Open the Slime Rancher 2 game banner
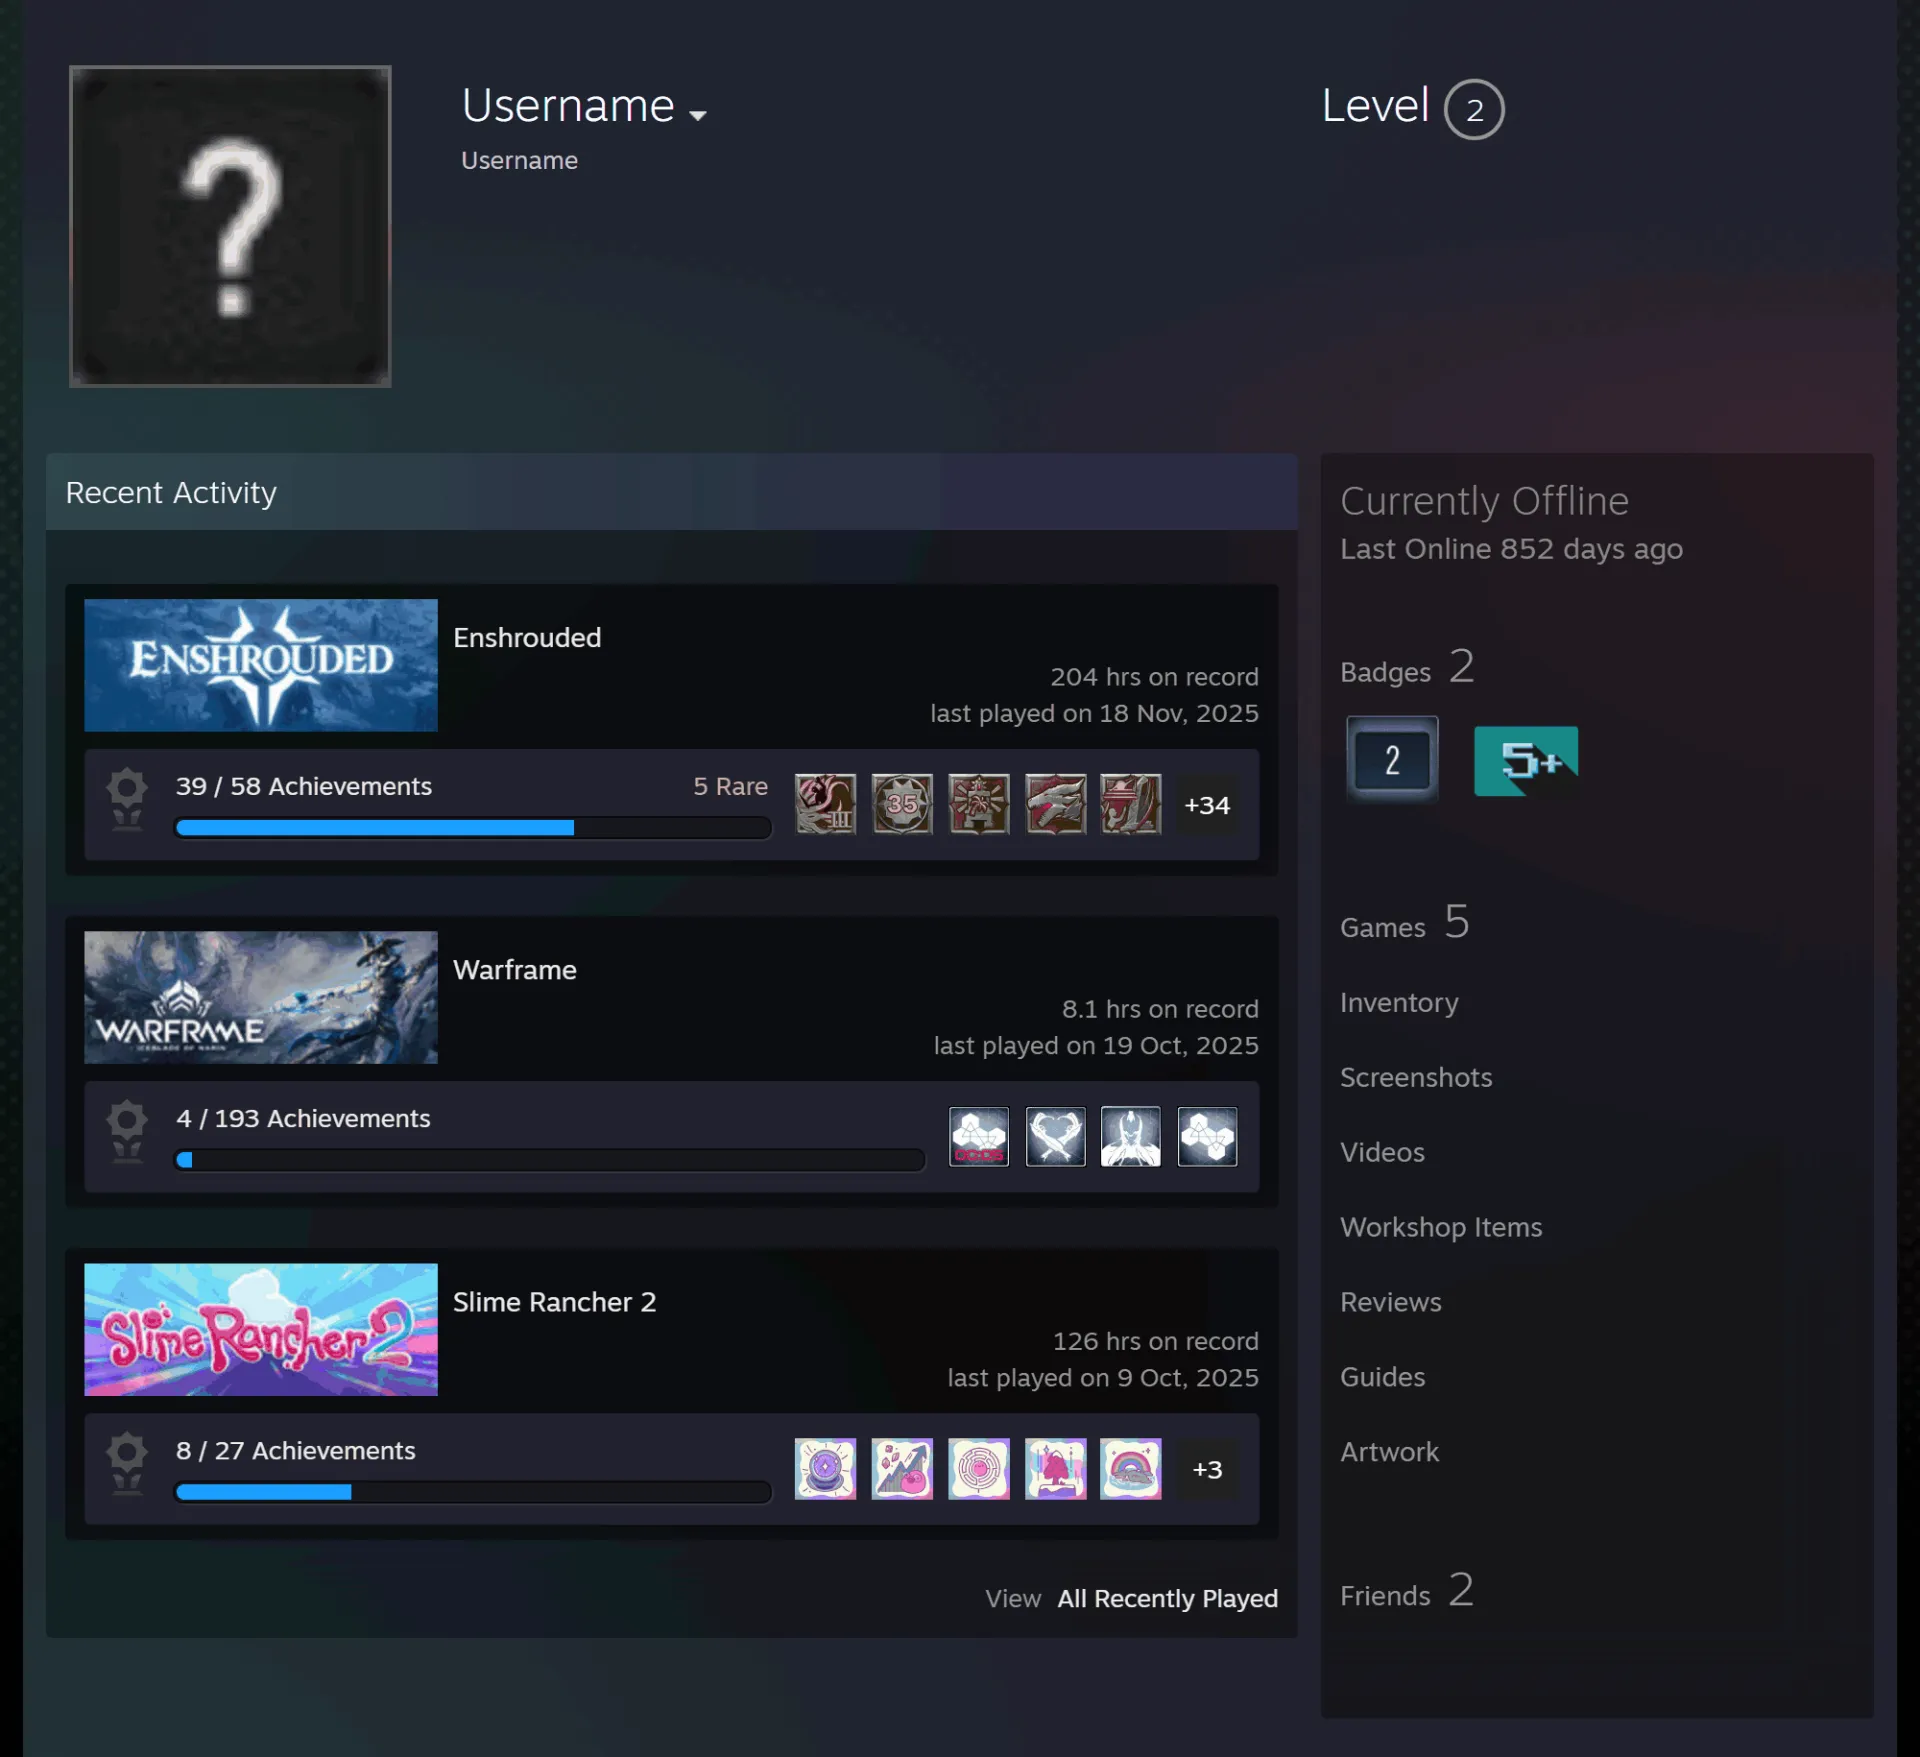1920x1757 pixels. click(x=261, y=1329)
